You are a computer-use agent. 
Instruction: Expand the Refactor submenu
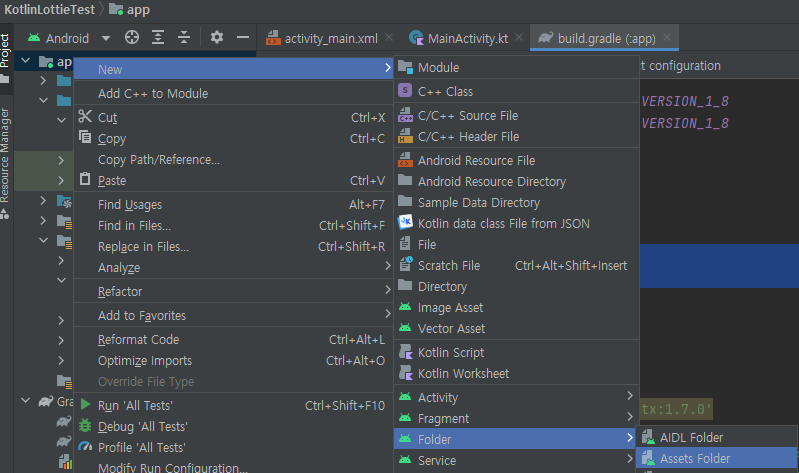click(x=233, y=292)
